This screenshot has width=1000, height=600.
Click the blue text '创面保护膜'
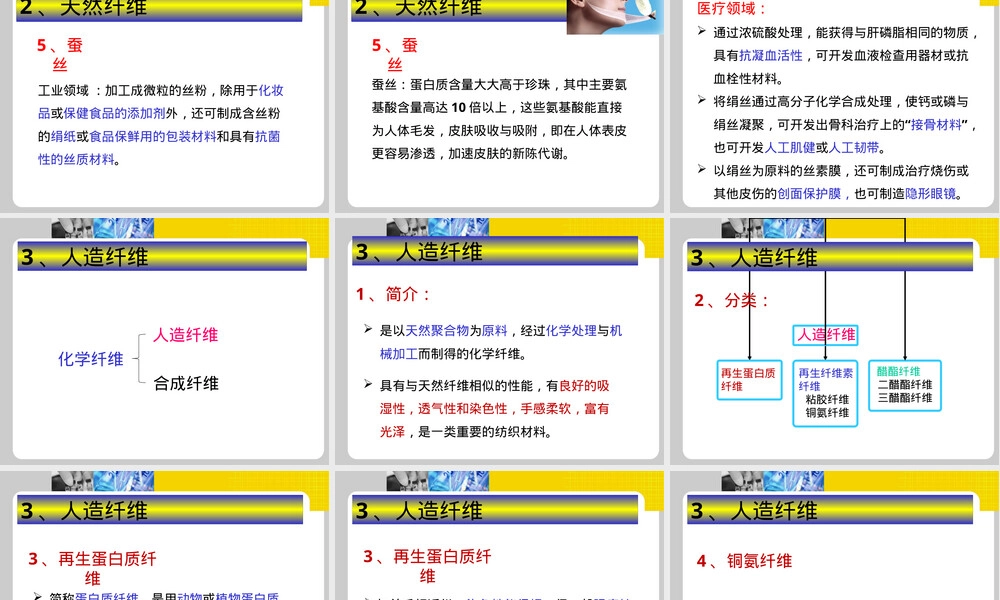[809, 193]
